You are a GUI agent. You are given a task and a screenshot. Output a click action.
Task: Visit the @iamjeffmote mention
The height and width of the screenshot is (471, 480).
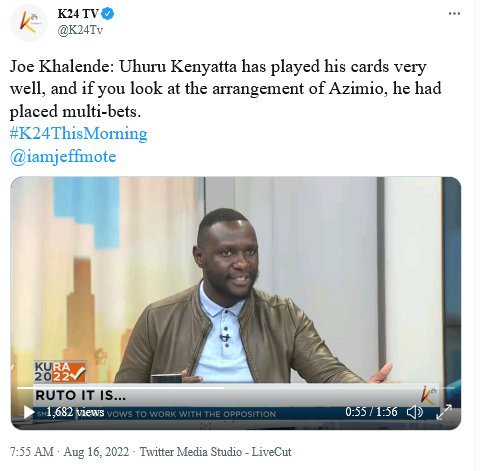63,156
